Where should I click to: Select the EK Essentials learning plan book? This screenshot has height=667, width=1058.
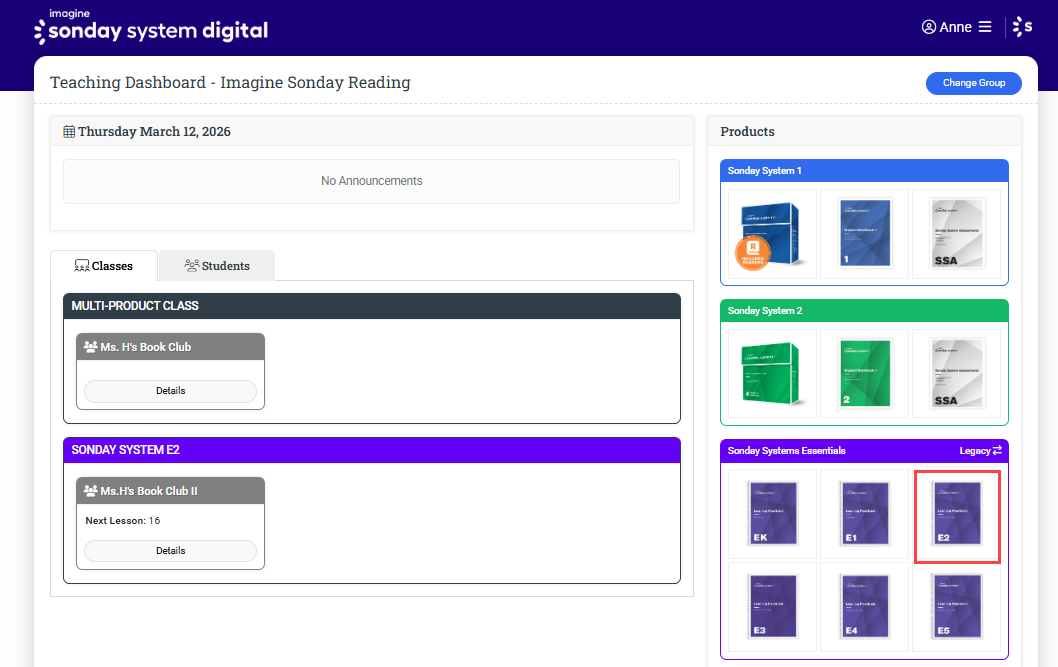tap(772, 514)
